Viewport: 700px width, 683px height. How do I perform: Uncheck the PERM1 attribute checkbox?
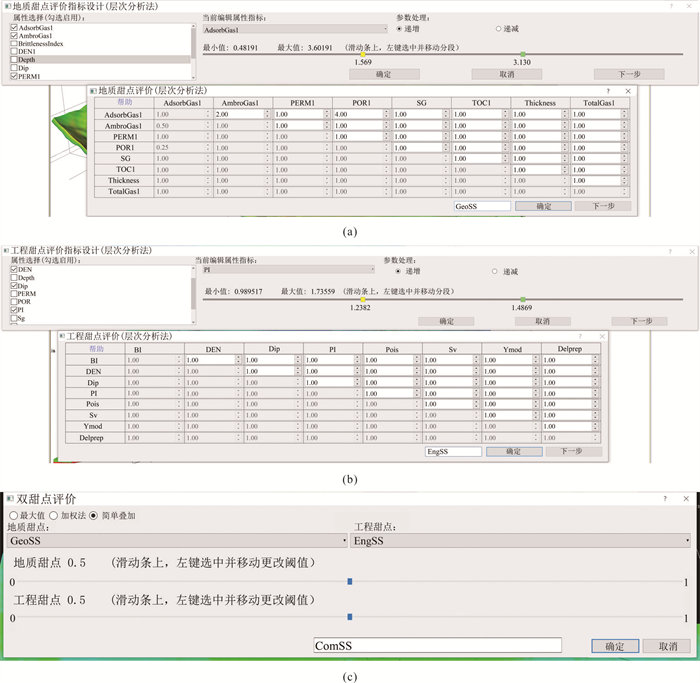pos(14,76)
